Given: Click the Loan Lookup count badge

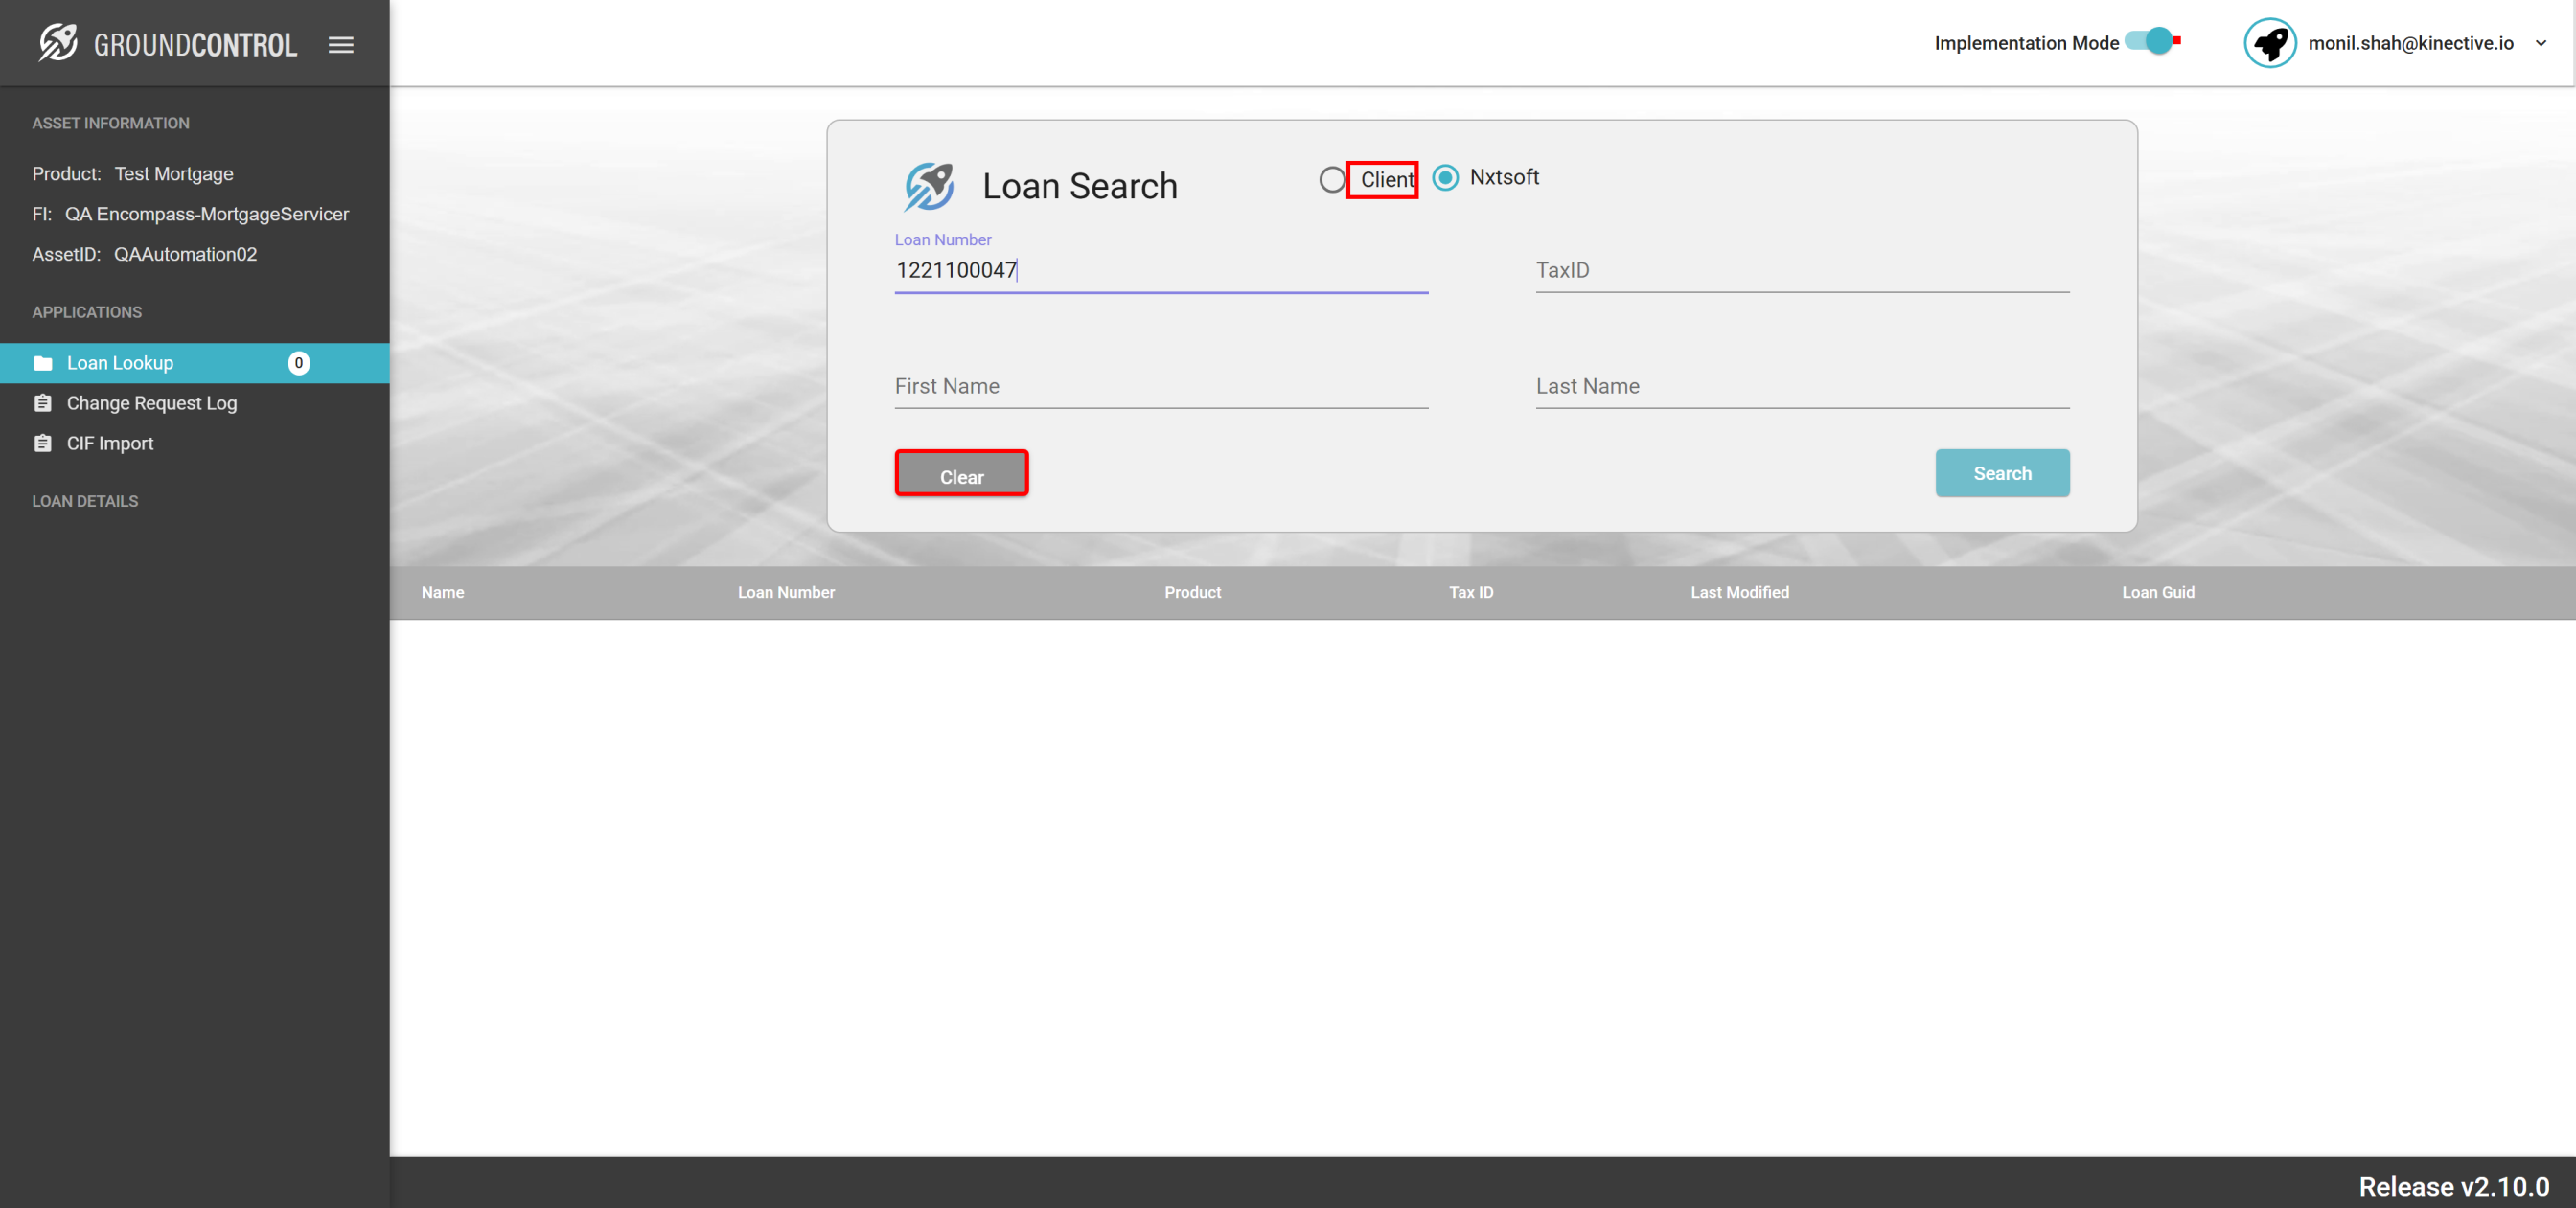Looking at the screenshot, I should (298, 363).
